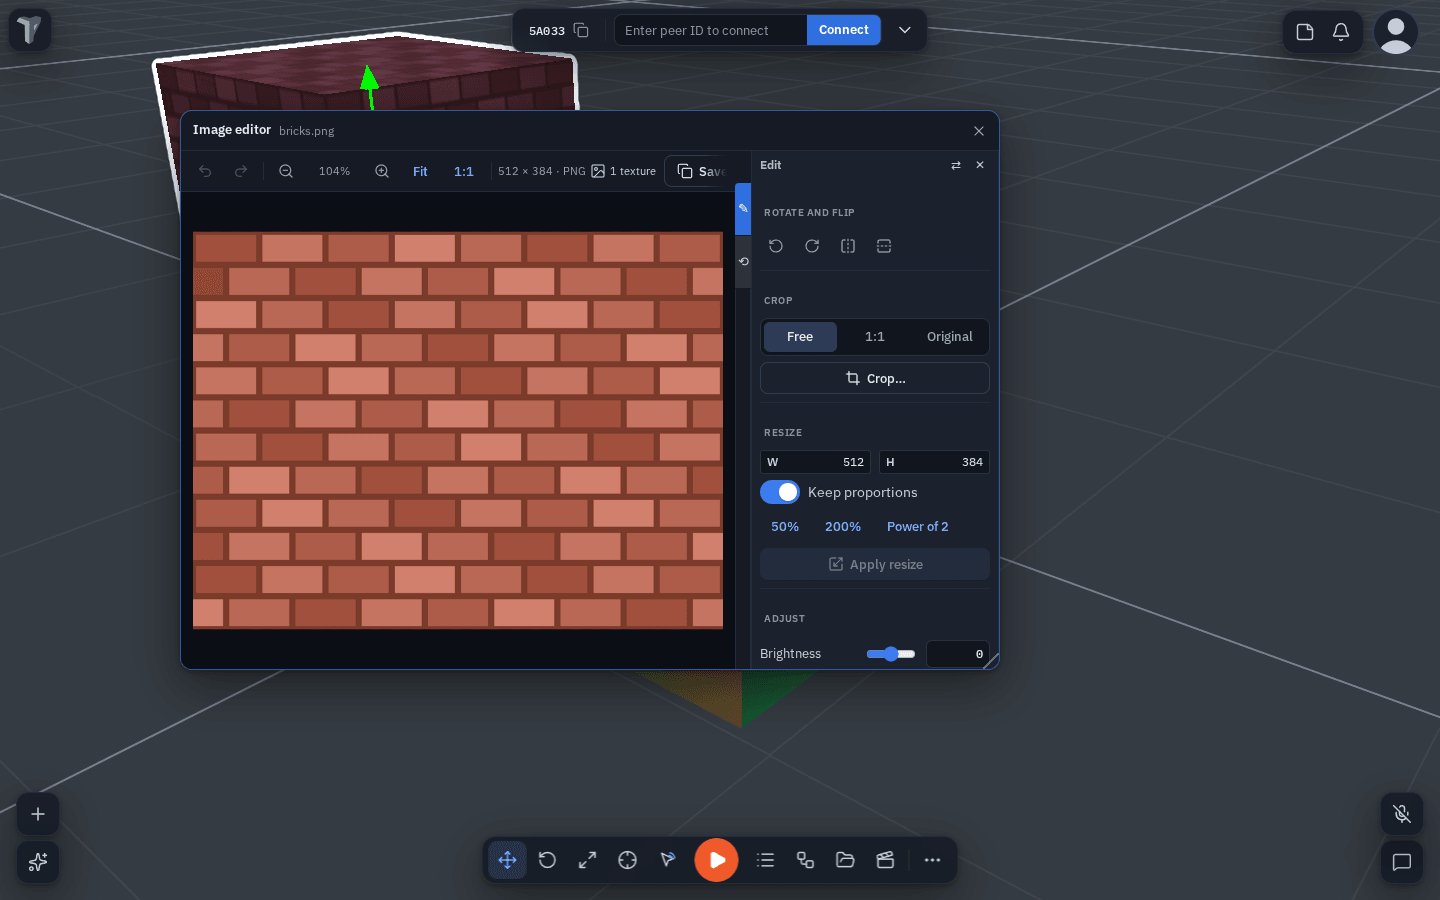Flip image horizontally

[x=848, y=246]
